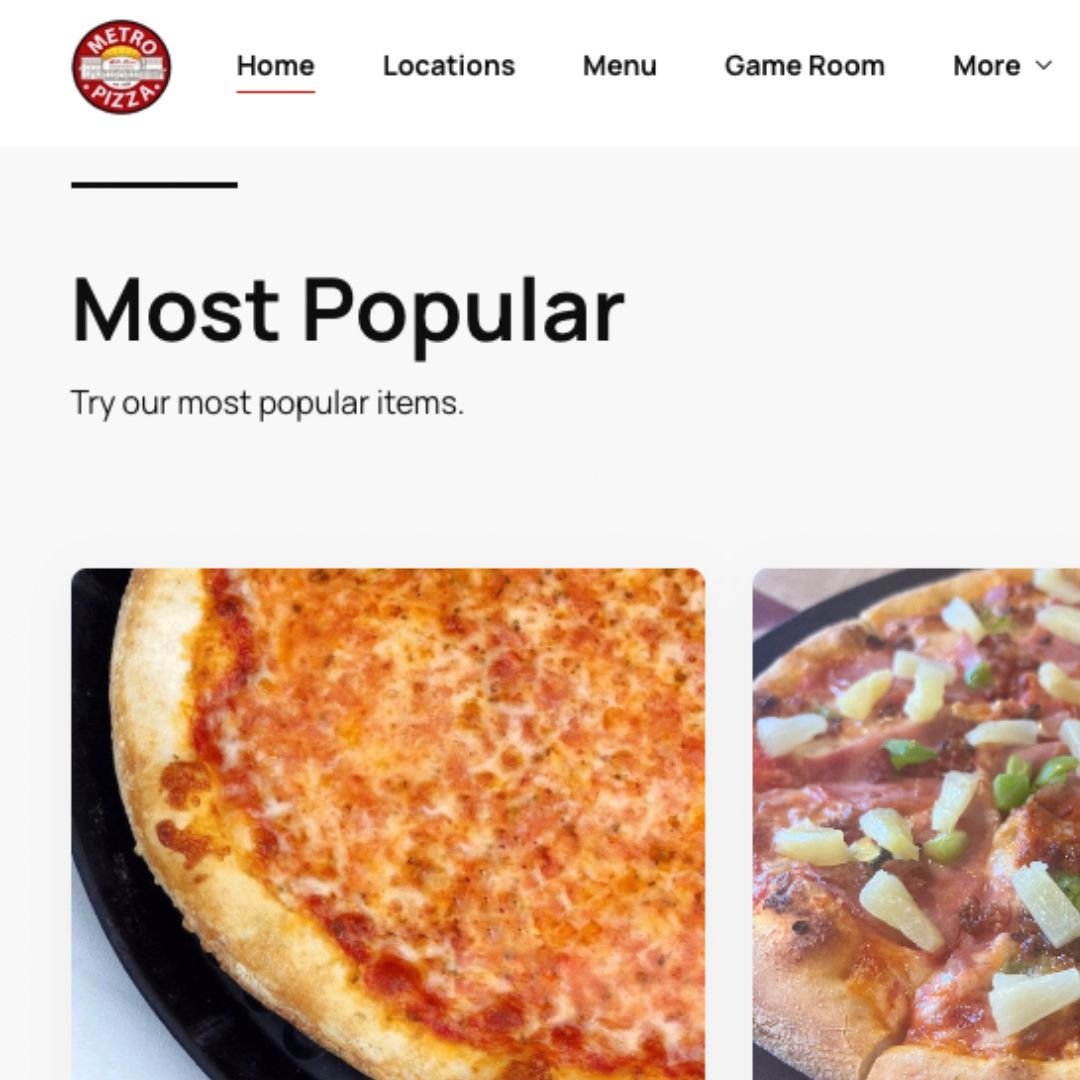Click the black divider line above heading

tap(154, 185)
